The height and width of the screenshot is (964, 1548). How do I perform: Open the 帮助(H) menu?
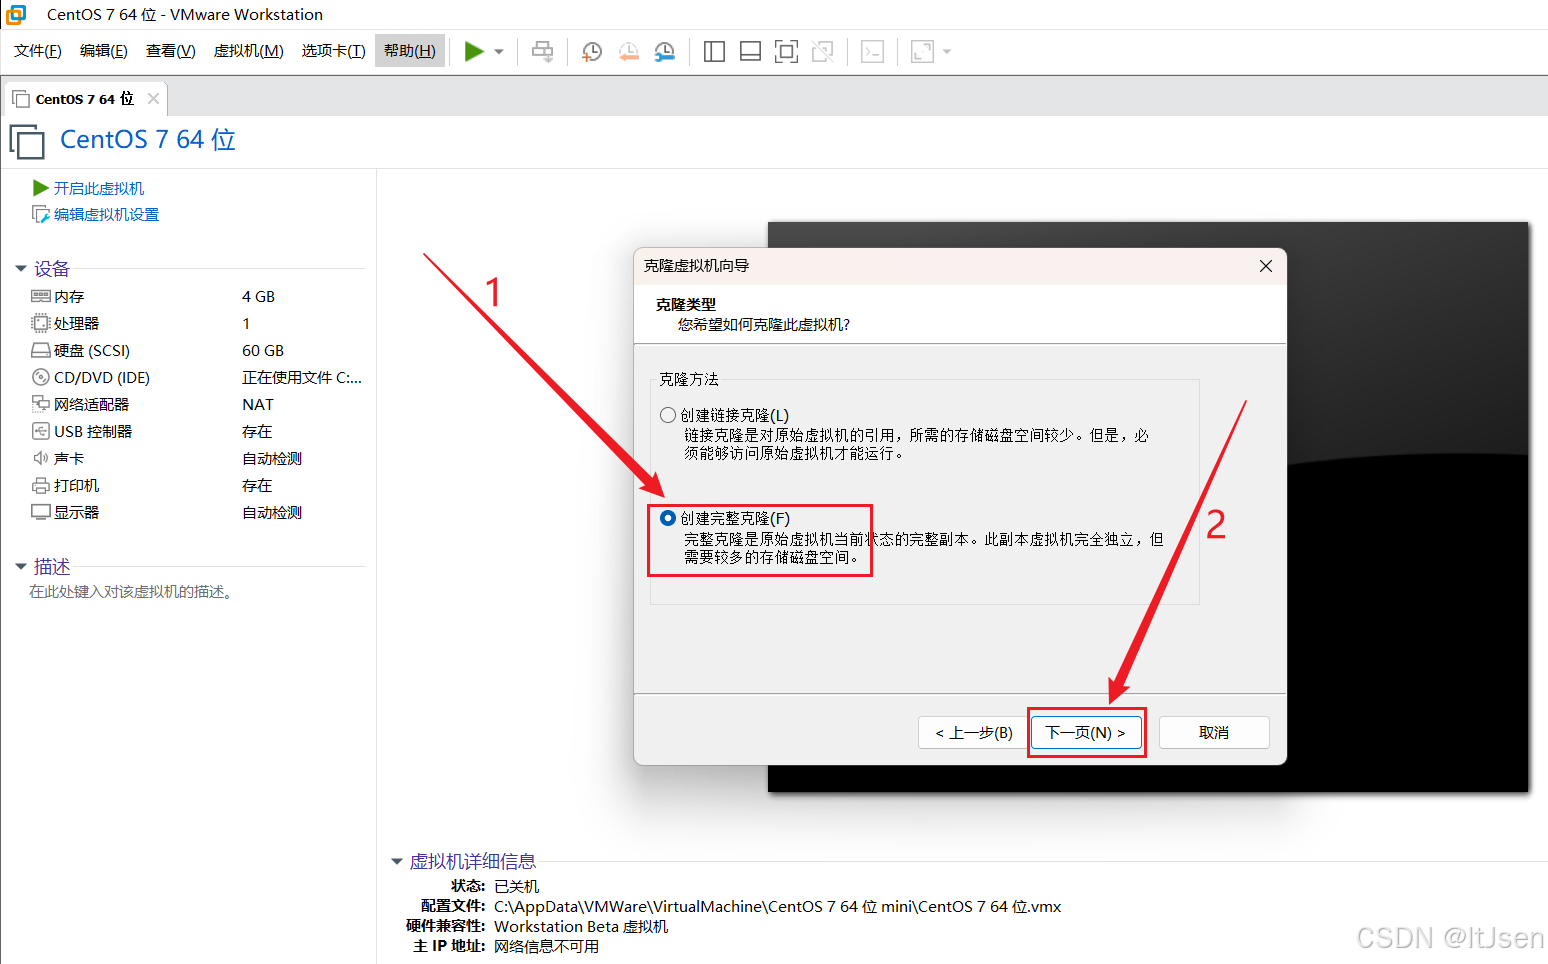(x=410, y=51)
